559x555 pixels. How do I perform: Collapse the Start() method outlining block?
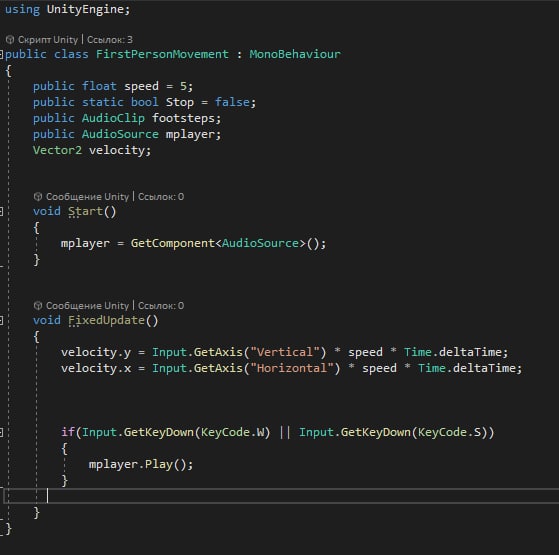[x=1, y=211]
